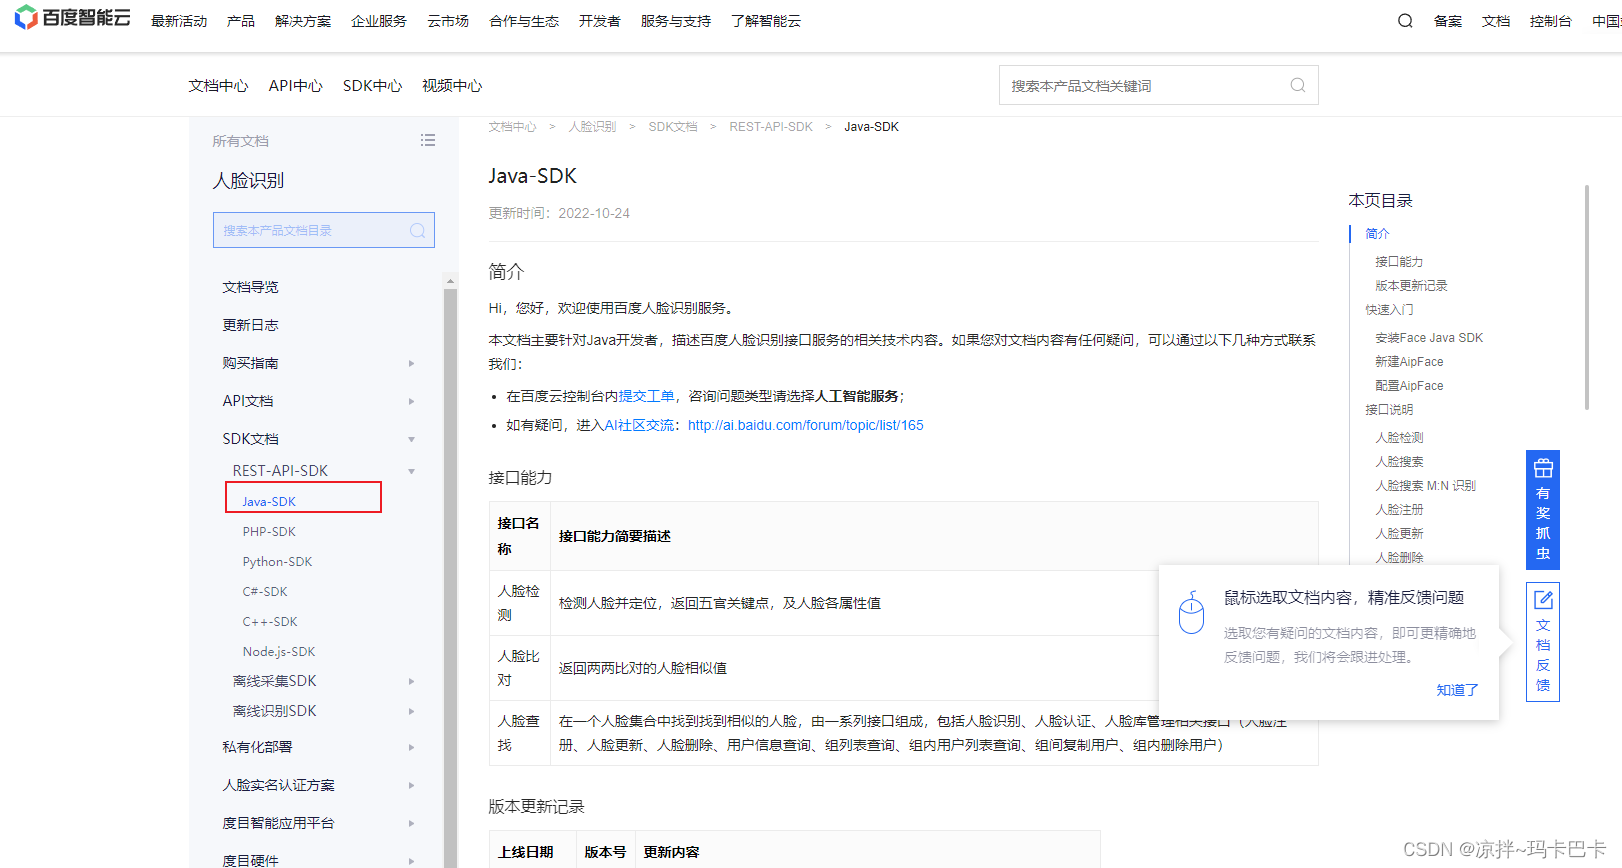Open 文档导览 in sidebar

click(250, 287)
